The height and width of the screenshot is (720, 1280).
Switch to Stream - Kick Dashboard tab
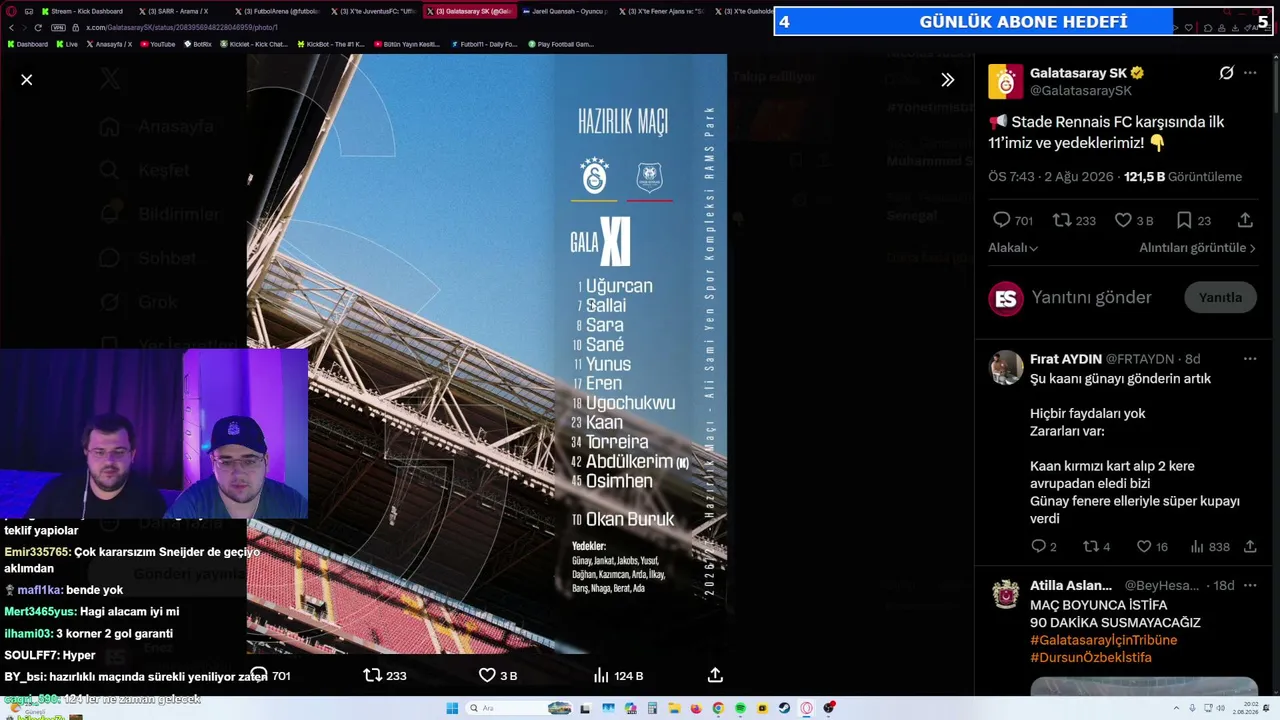coord(82,12)
